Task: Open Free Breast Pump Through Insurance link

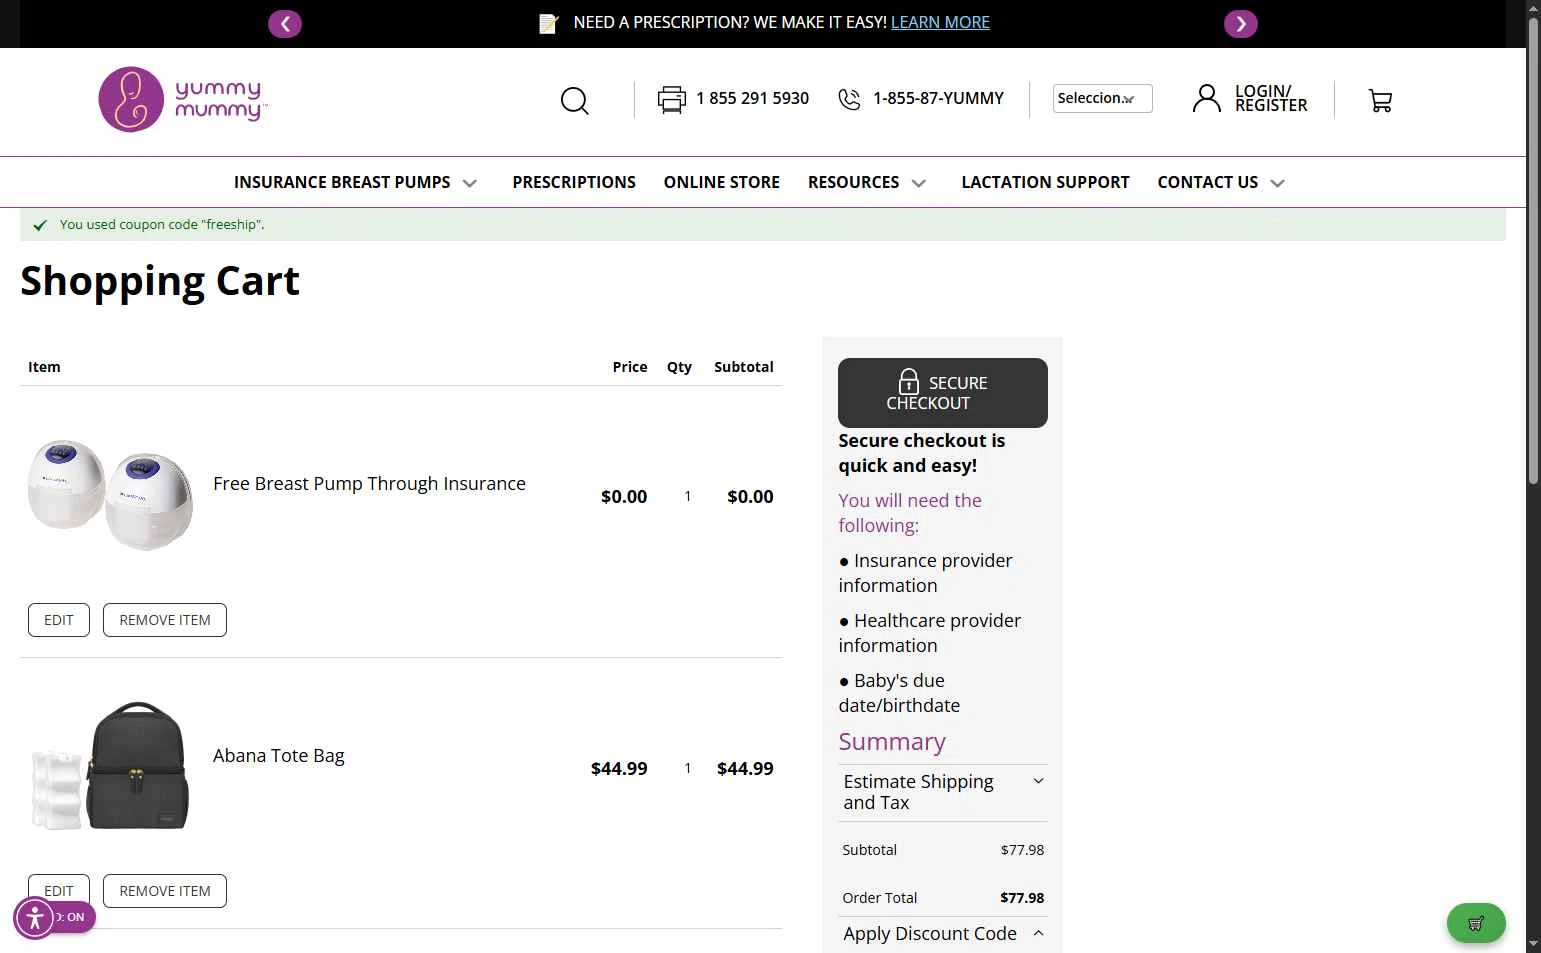Action: (369, 483)
